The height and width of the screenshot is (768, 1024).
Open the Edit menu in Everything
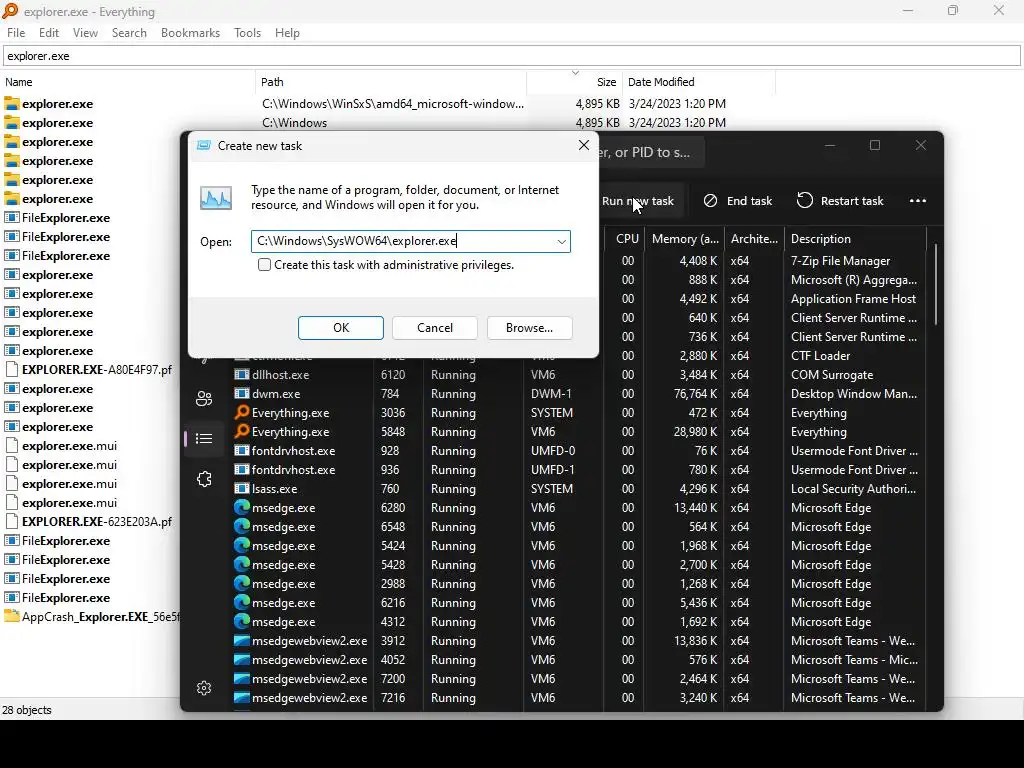tap(48, 33)
